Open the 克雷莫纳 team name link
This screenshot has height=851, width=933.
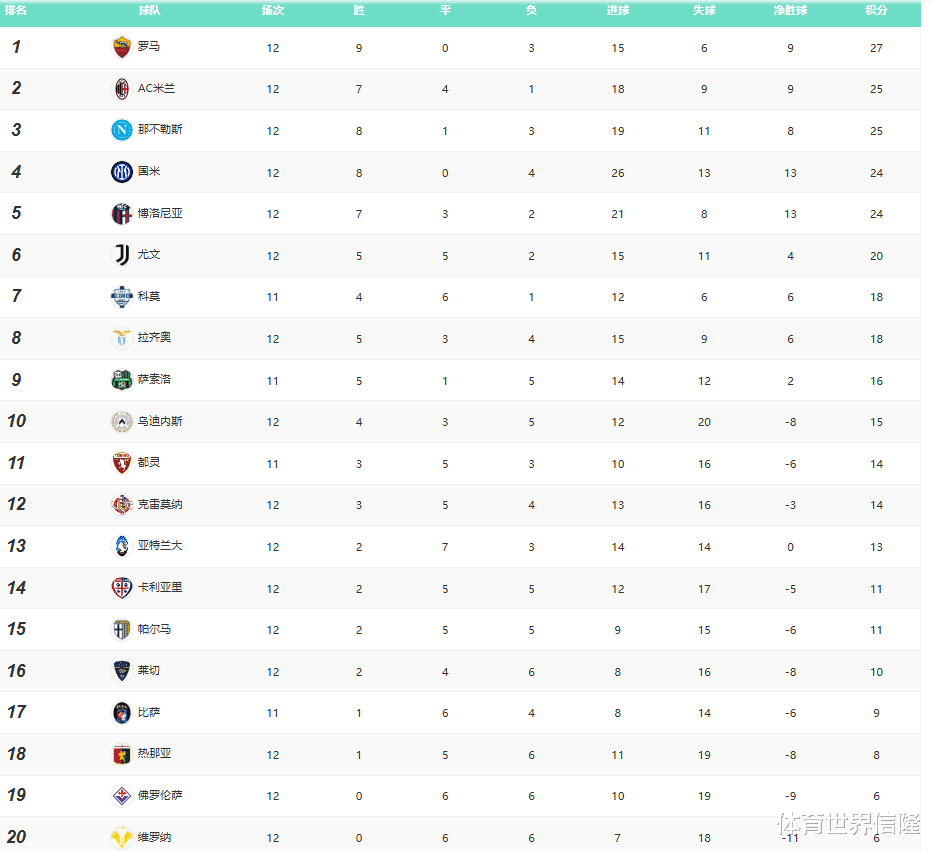click(x=160, y=505)
